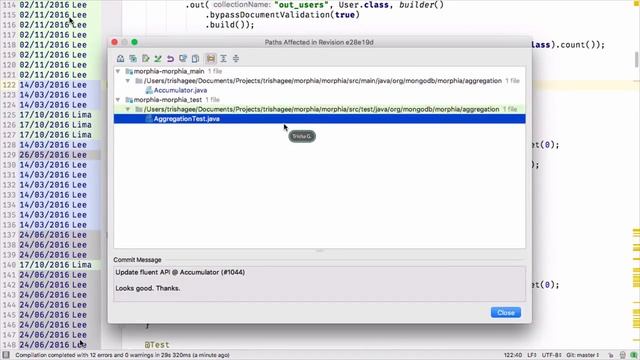Screen dimensions: 640x360
Task: Click the first toolbar icon in Paths Affected dialog
Action: [x=120, y=59]
